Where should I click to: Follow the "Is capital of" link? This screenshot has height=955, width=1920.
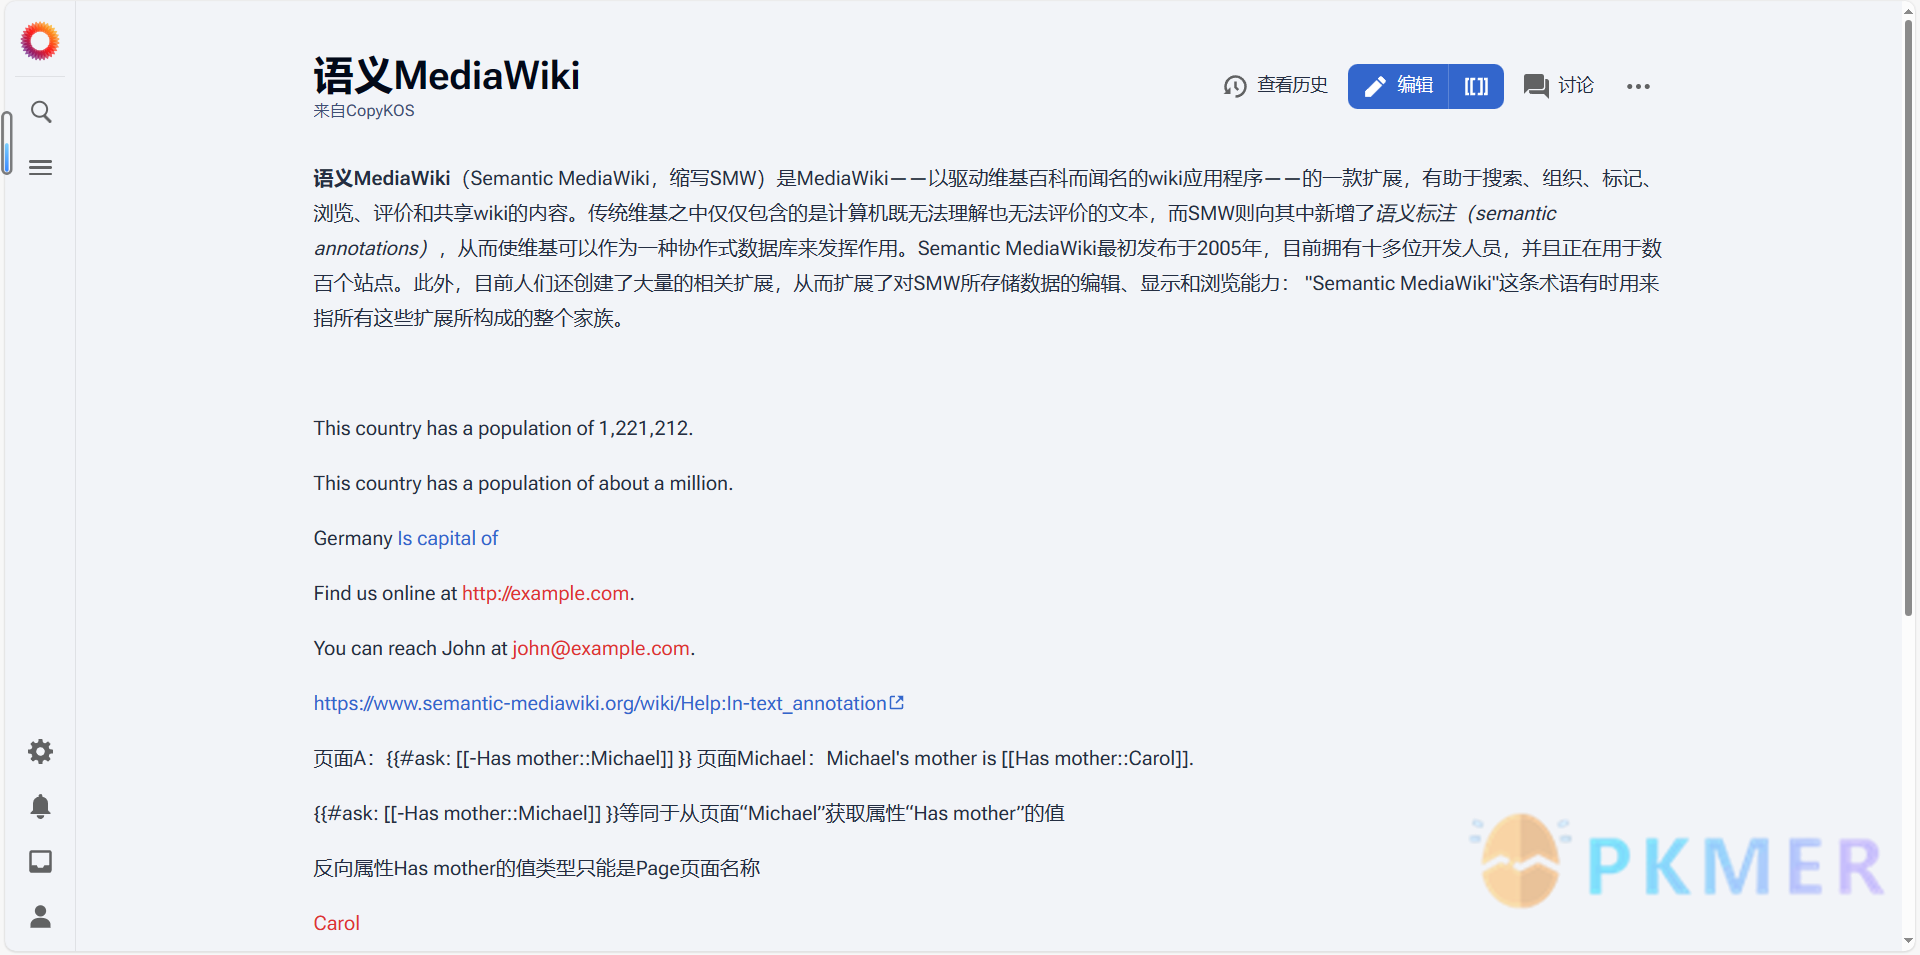tap(447, 538)
